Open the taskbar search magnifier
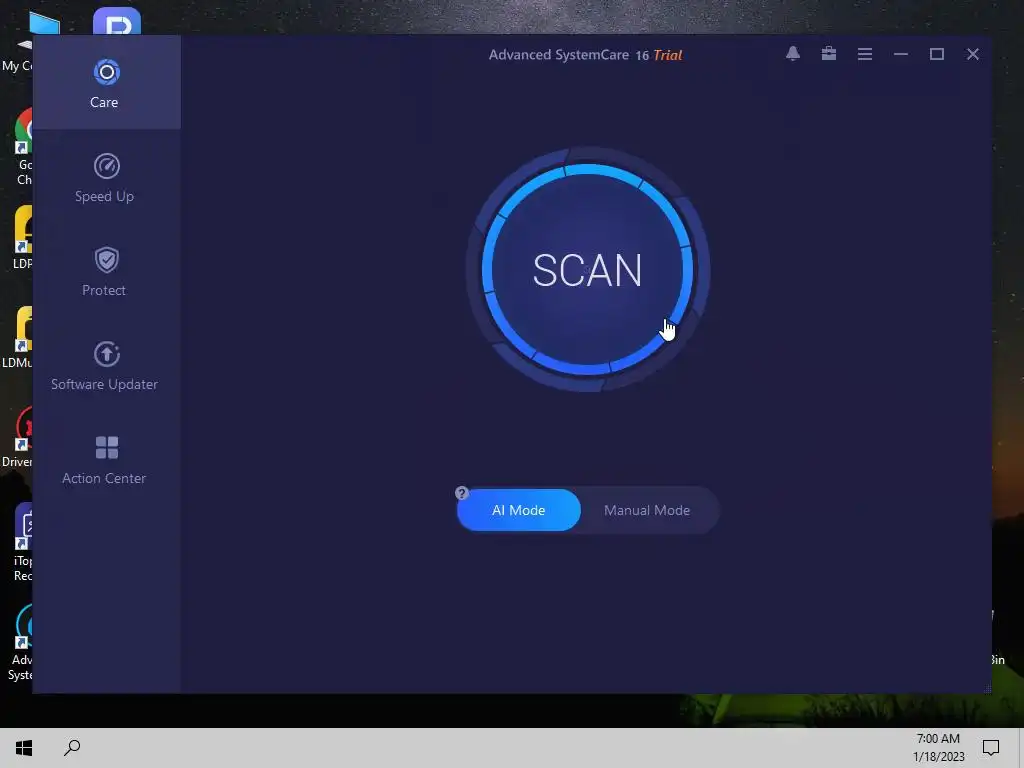 point(72,748)
